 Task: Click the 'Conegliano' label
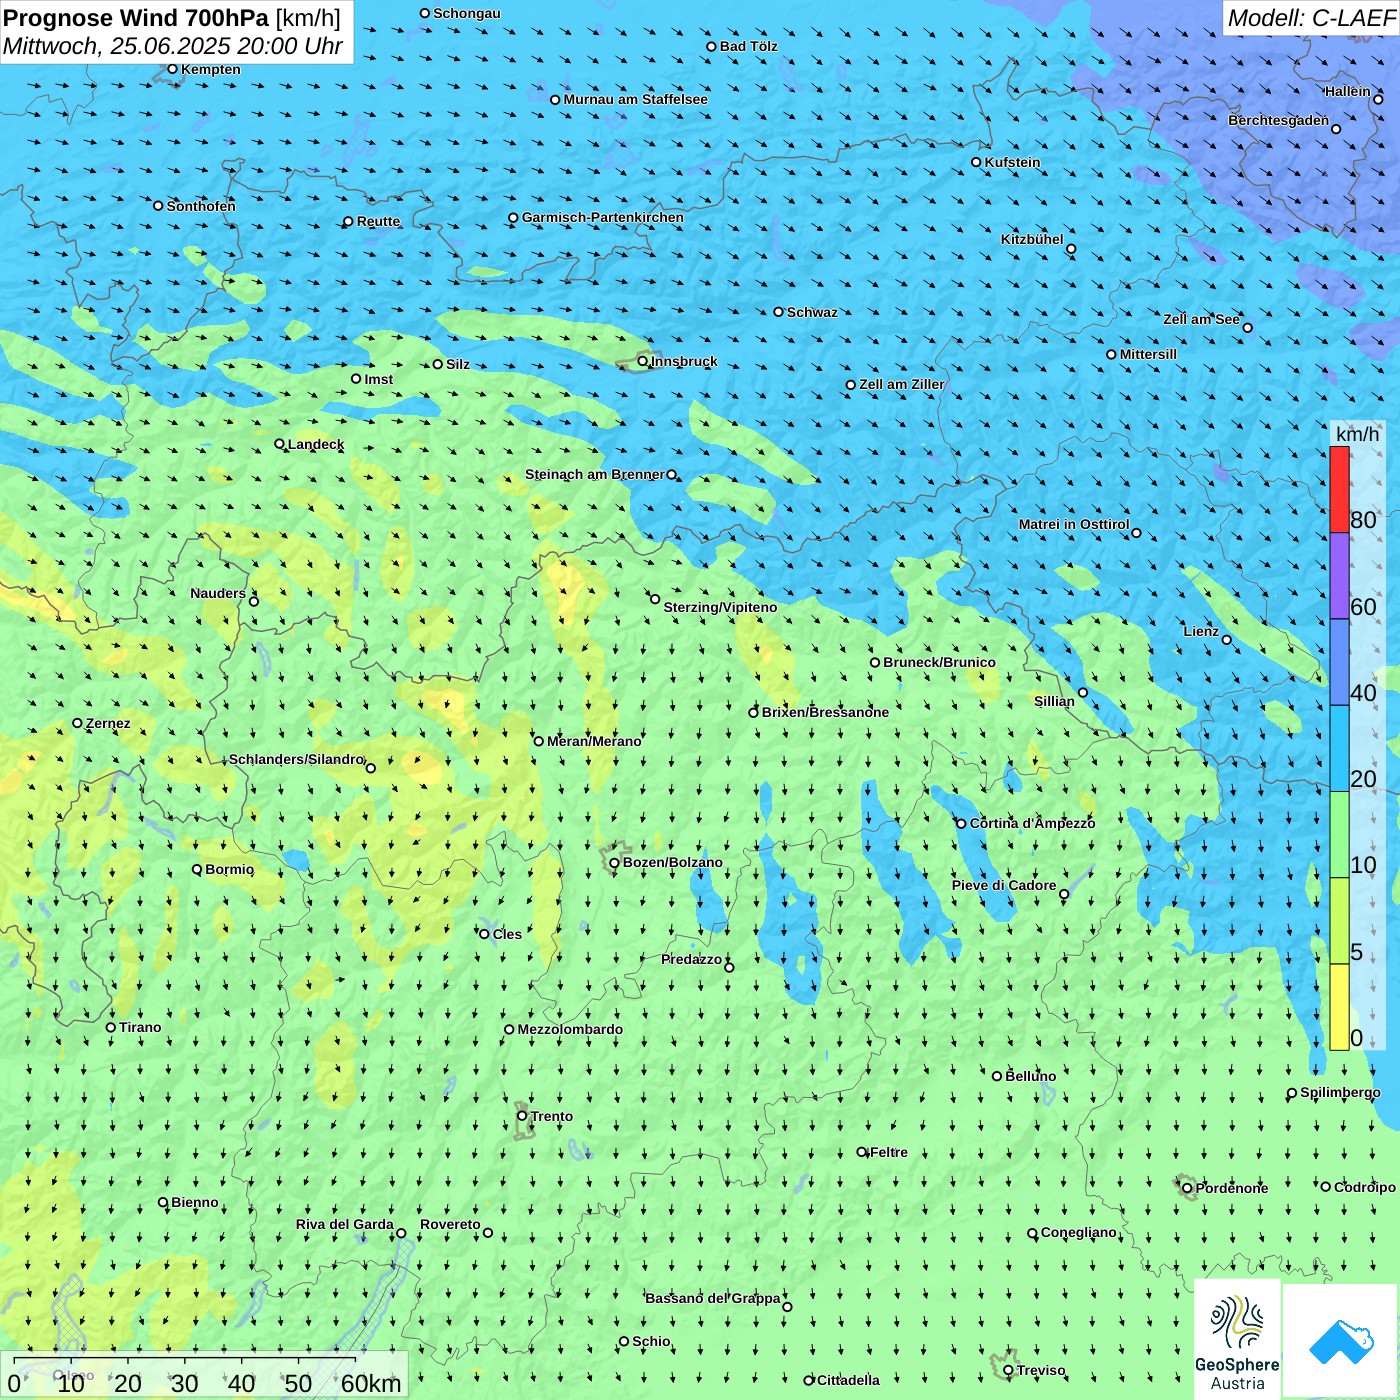click(x=1078, y=1232)
